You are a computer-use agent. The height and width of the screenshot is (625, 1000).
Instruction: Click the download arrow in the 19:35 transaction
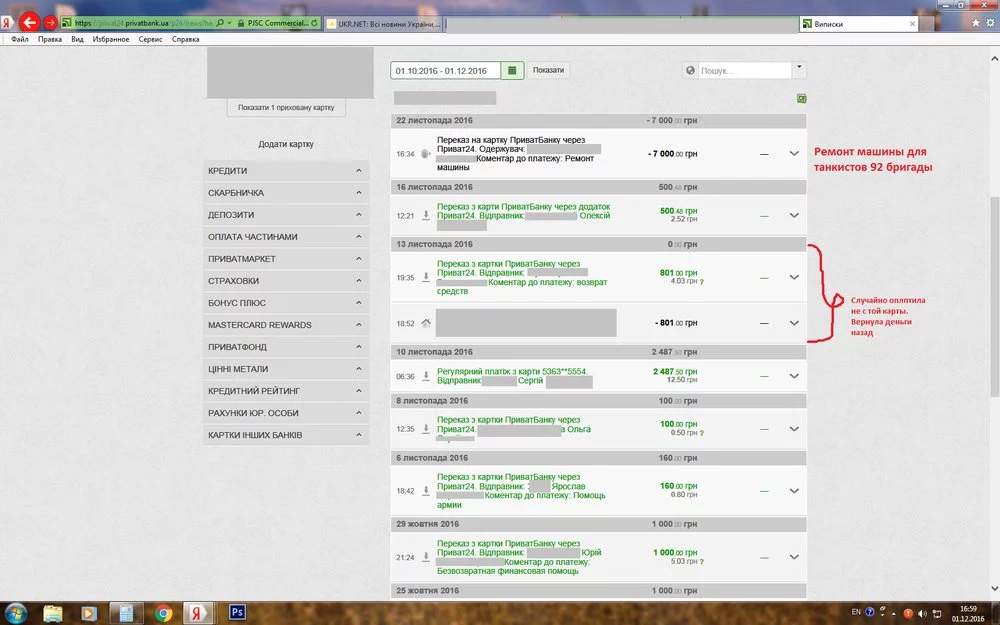425,277
